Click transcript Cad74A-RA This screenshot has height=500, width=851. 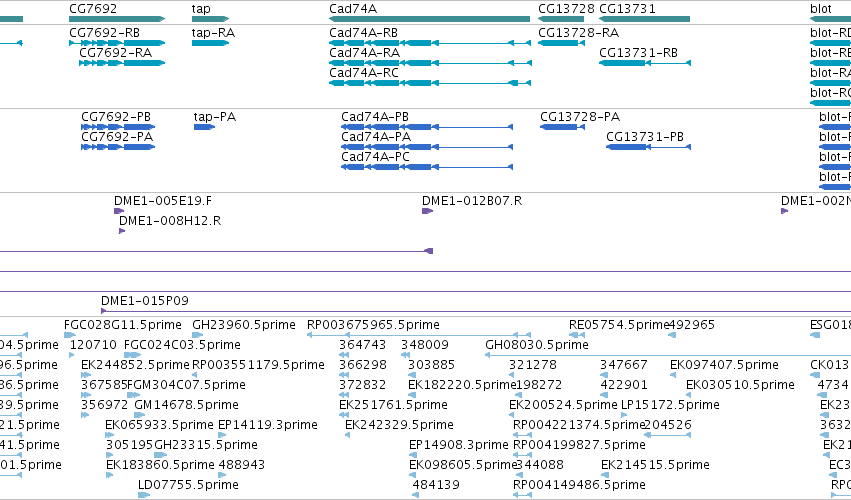pyautogui.click(x=364, y=53)
